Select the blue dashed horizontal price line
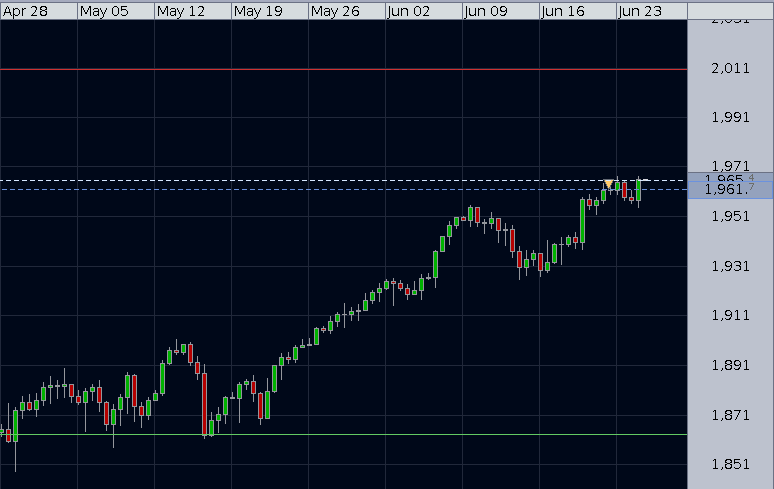Image resolution: width=774 pixels, height=489 pixels. [344, 189]
